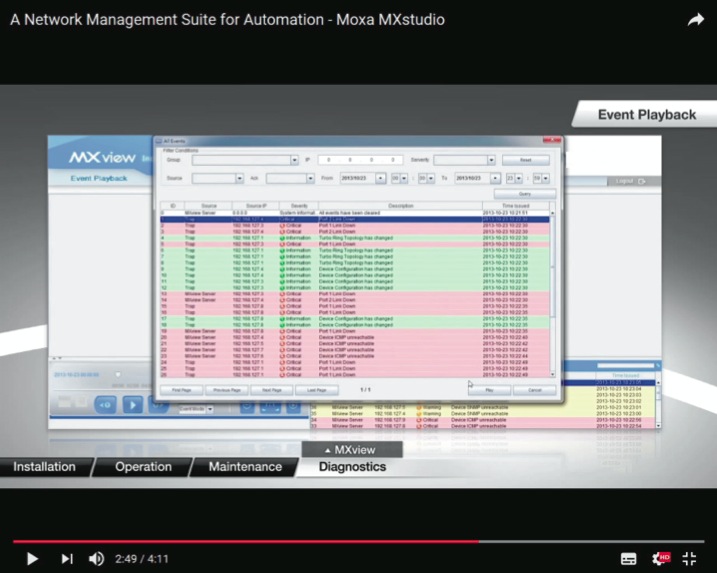The image size is (717, 573).
Task: Open the To minute dropdown showing 59
Action: coord(546,178)
